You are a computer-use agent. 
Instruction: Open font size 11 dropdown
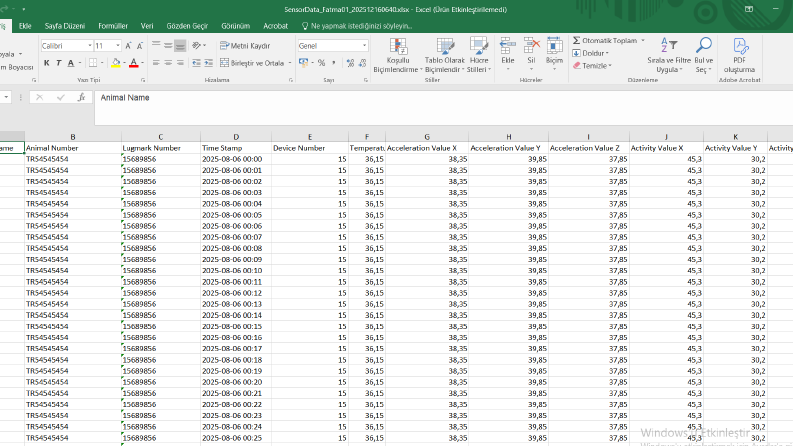pyautogui.click(x=118, y=46)
